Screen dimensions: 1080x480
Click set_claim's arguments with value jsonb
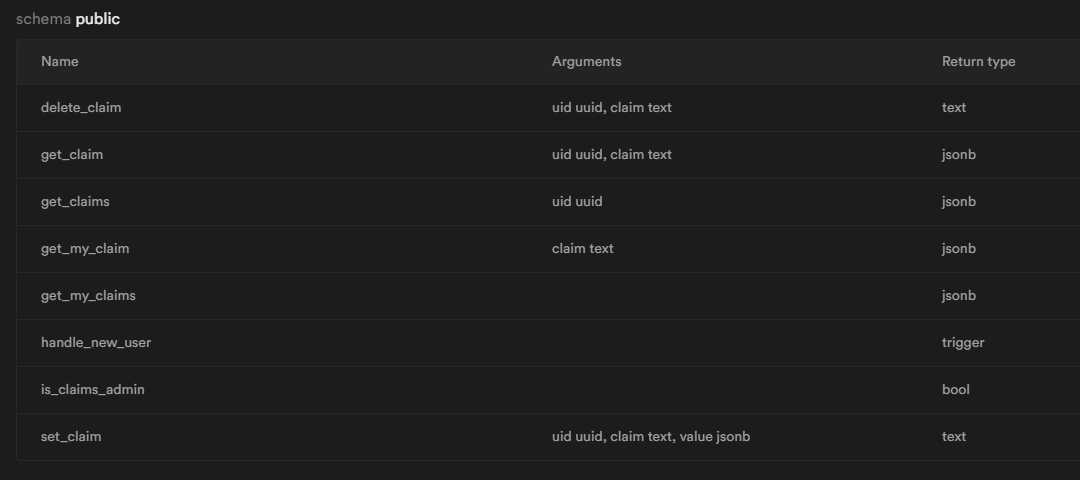pyautogui.click(x=651, y=437)
